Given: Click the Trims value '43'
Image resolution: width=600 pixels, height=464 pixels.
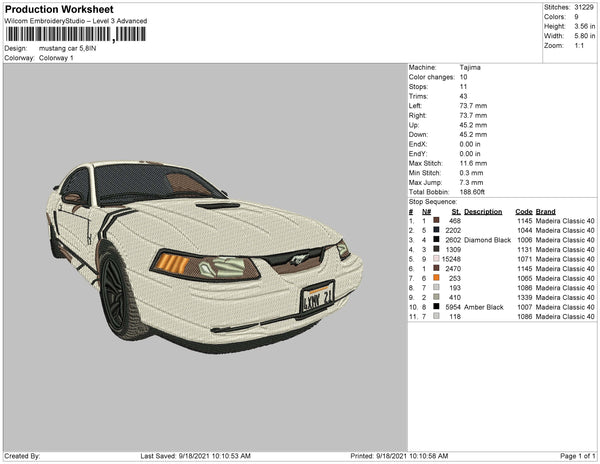Looking at the screenshot, I should coord(463,96).
